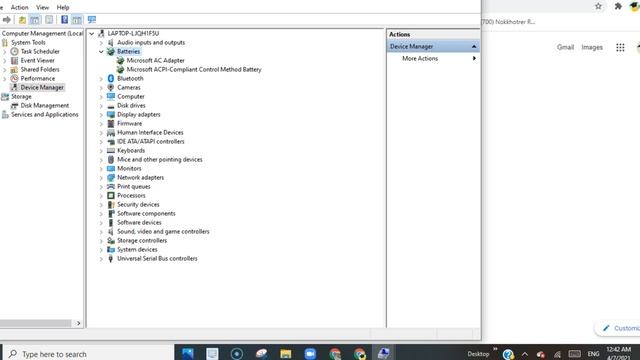Viewport: 640px width, 360px height.
Task: Bookmark this page with the browser star
Action: [x=598, y=6]
